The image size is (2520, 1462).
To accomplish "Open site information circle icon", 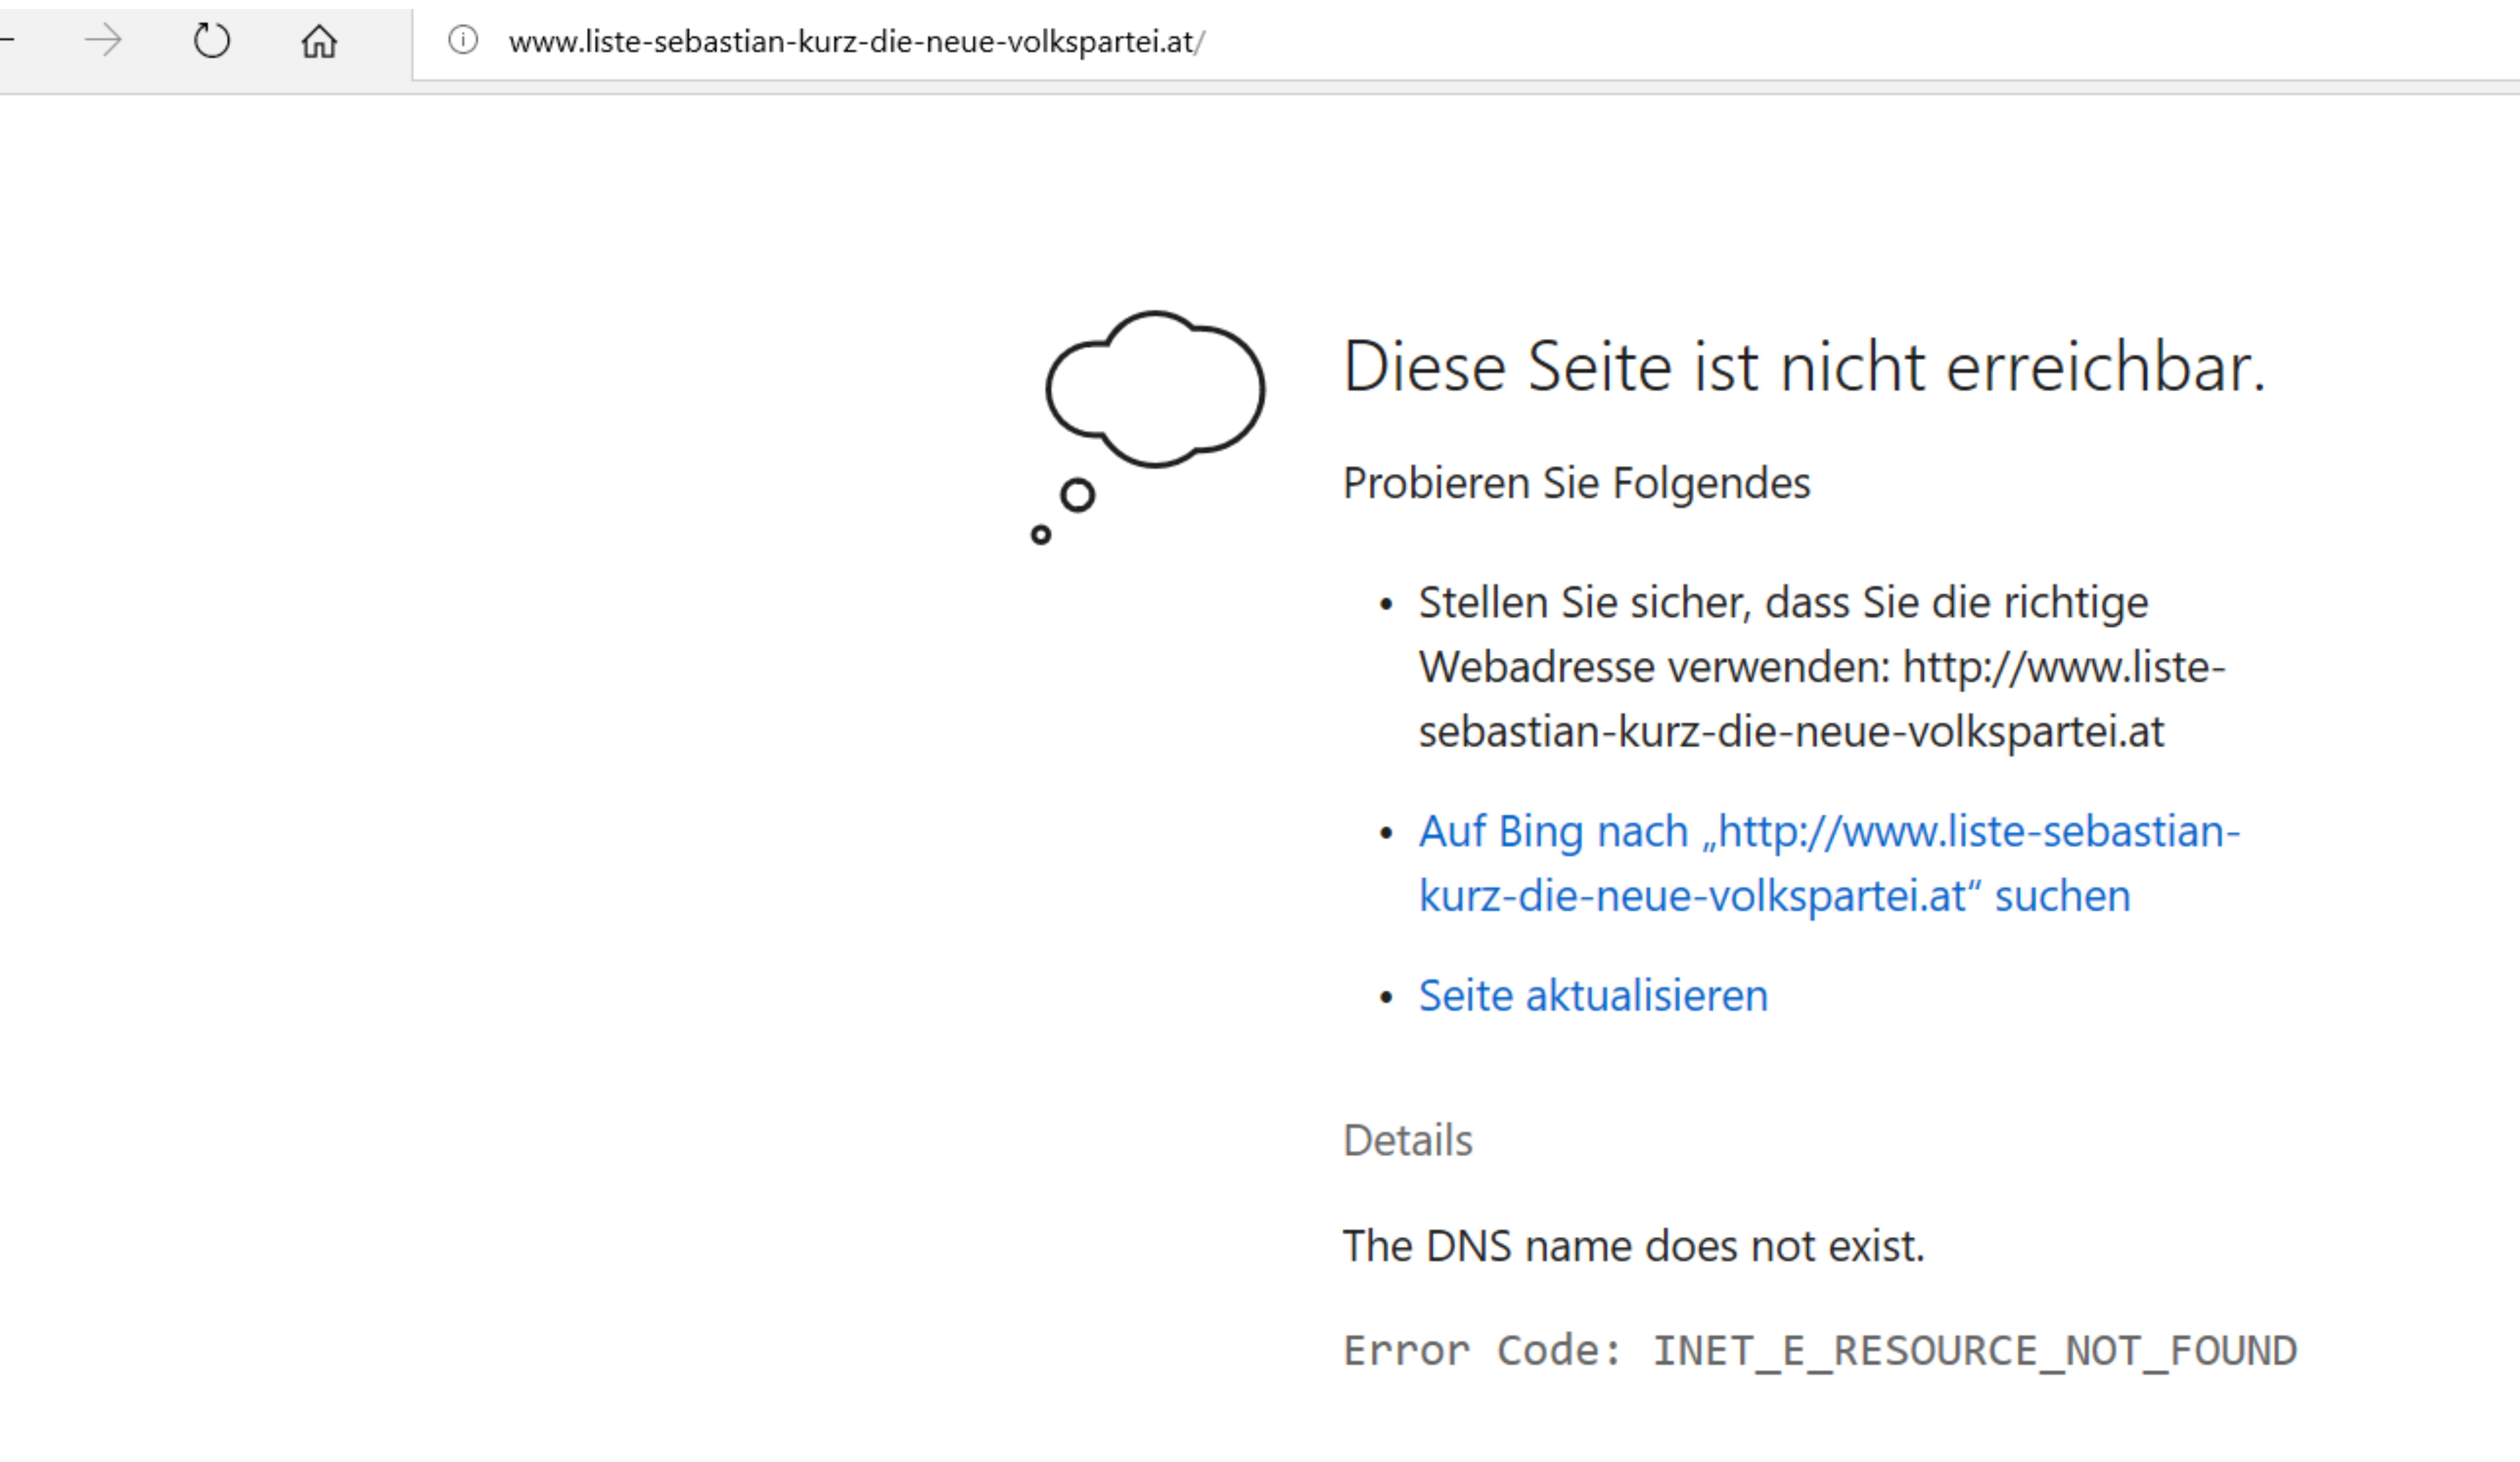I will tap(462, 41).
